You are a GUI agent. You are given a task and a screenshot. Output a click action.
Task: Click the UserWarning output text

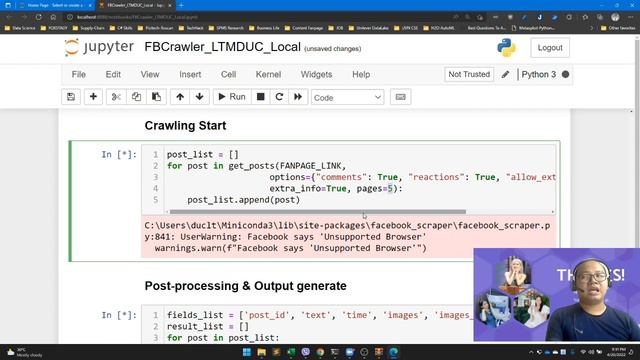click(347, 237)
